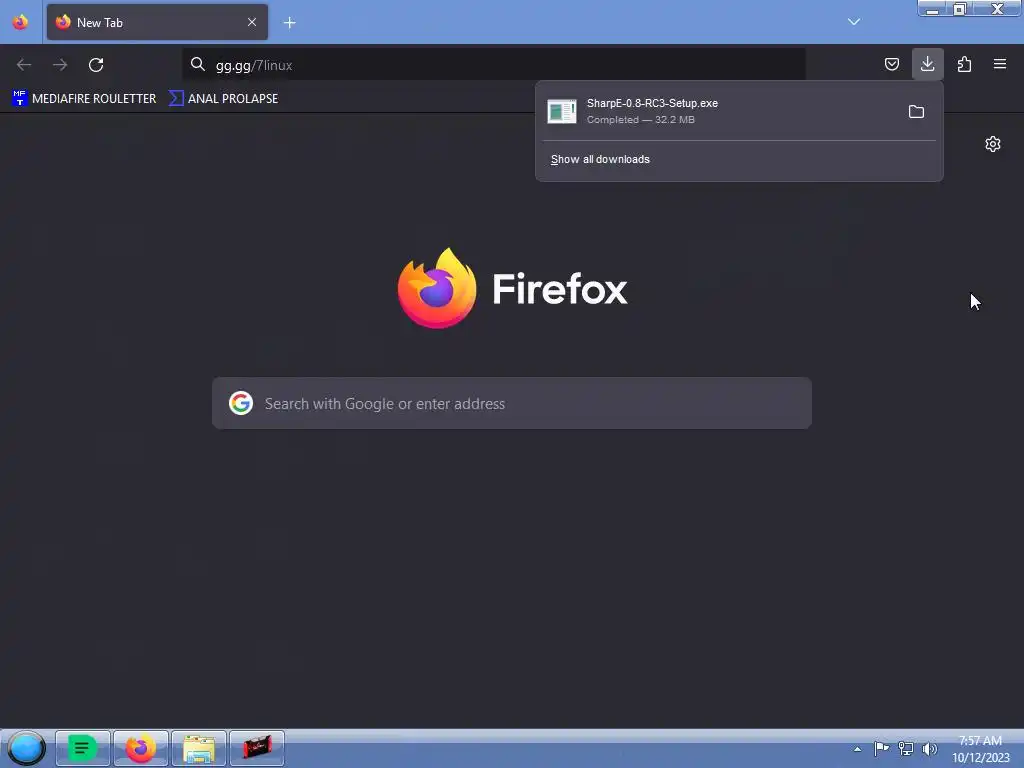Click Show all downloads
Screen dimensions: 1024x768
click(600, 159)
